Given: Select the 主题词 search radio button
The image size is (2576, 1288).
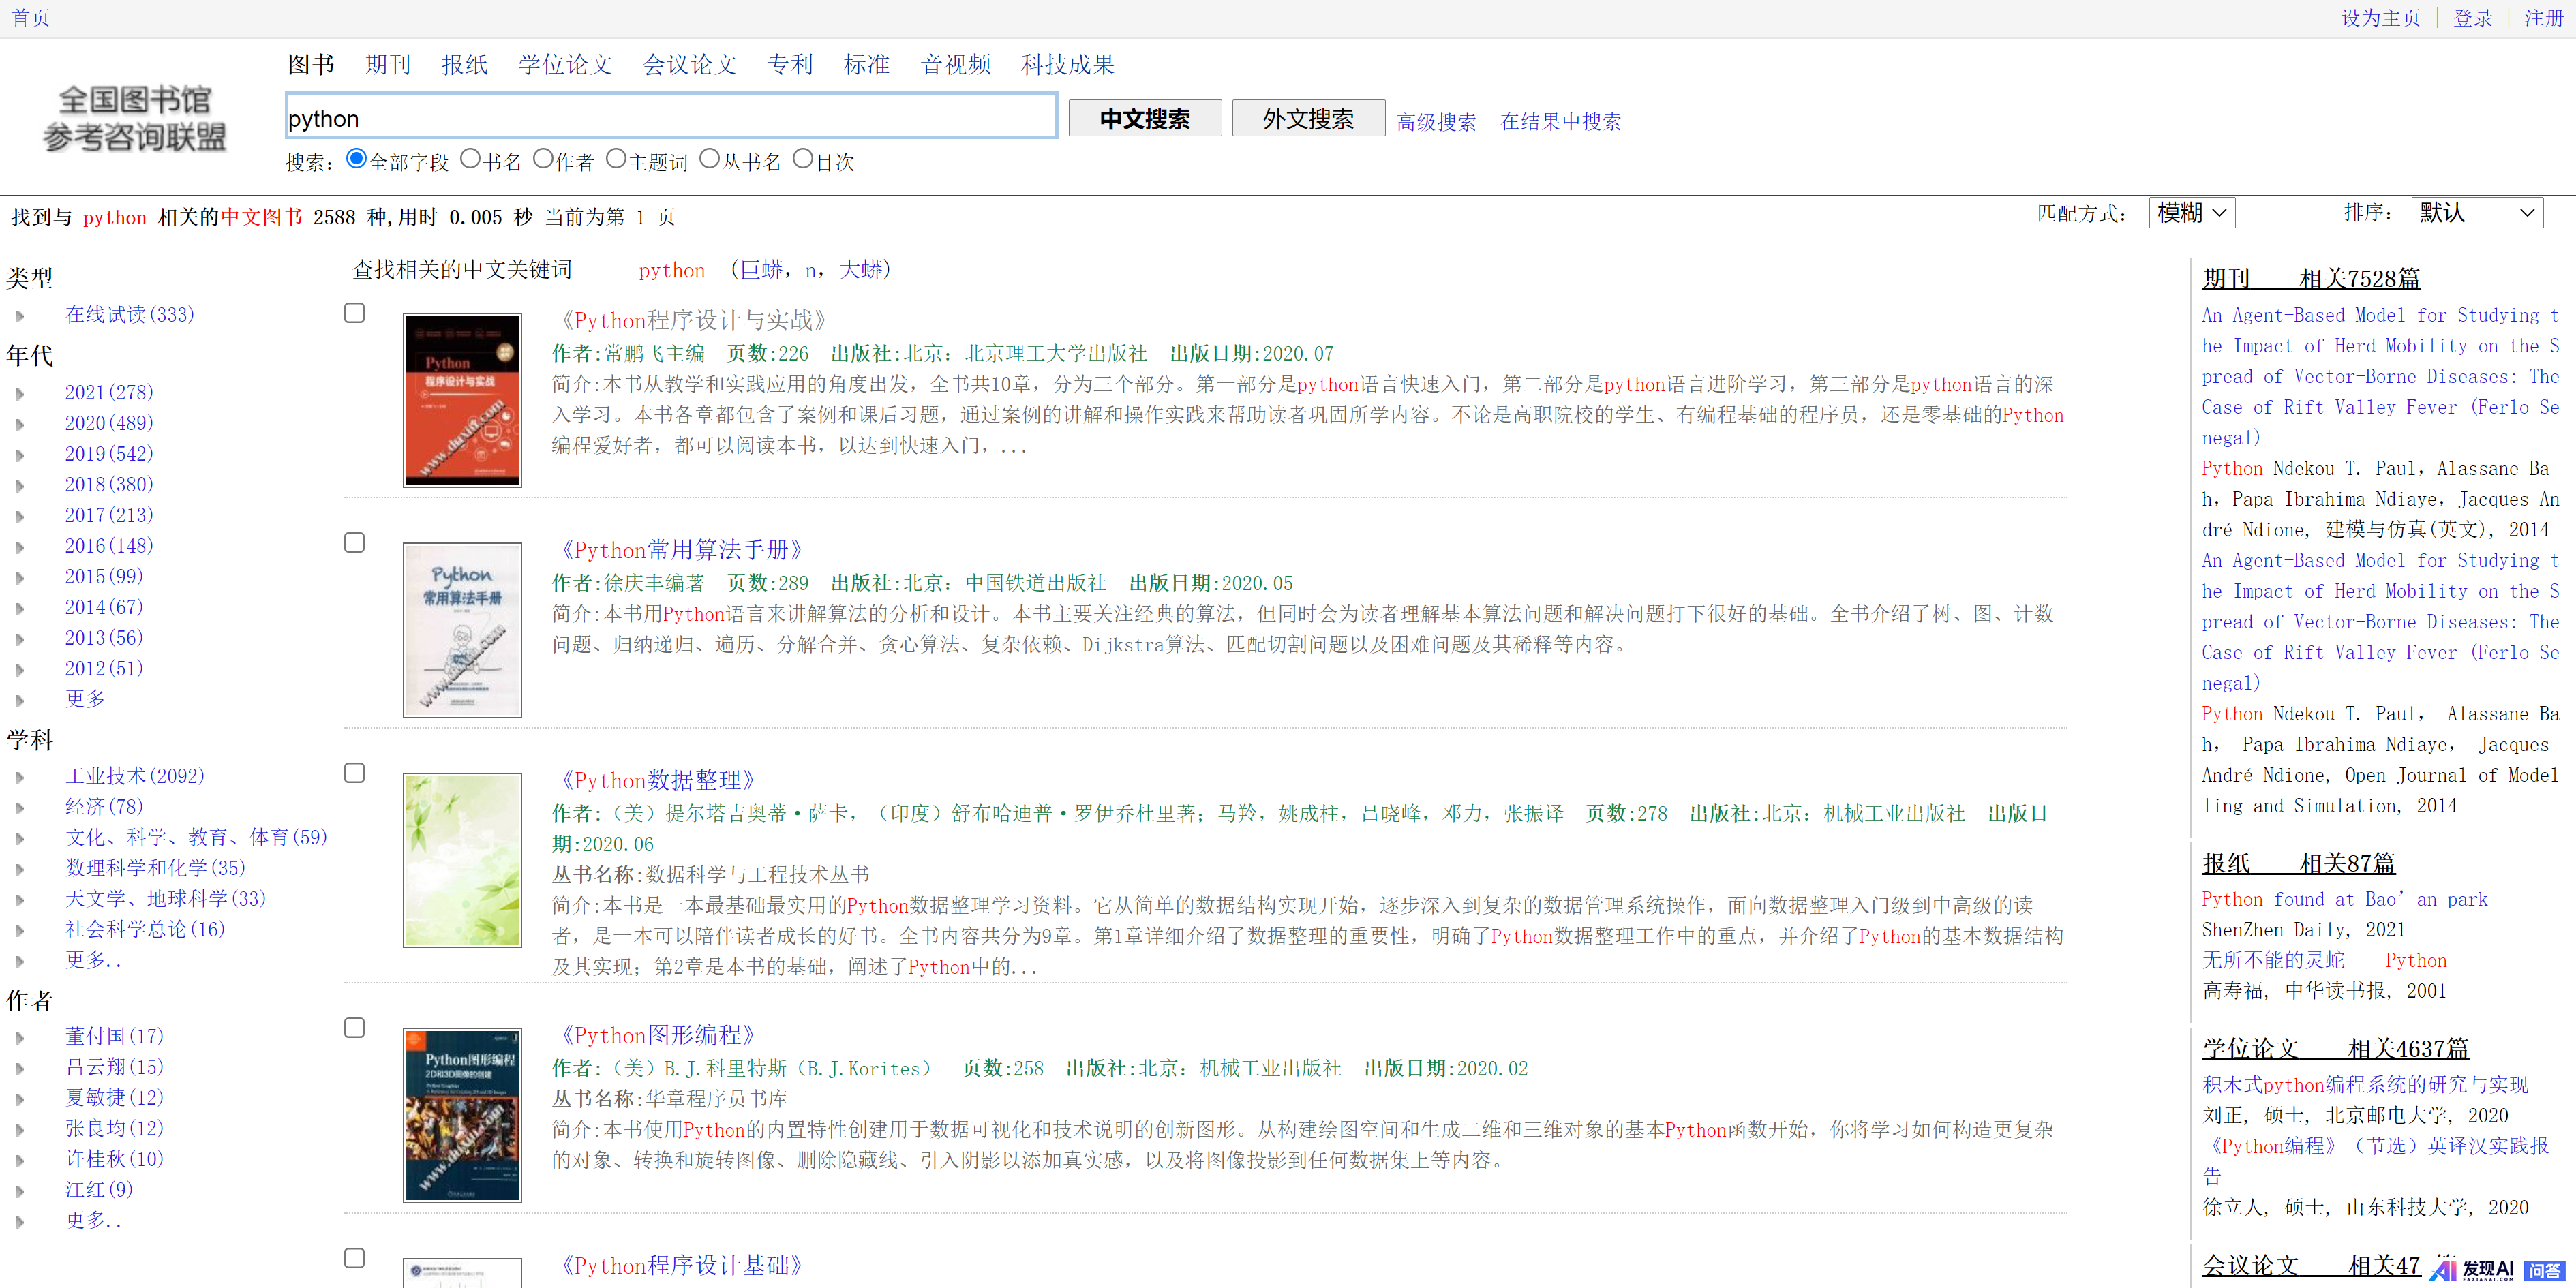Looking at the screenshot, I should 616,158.
